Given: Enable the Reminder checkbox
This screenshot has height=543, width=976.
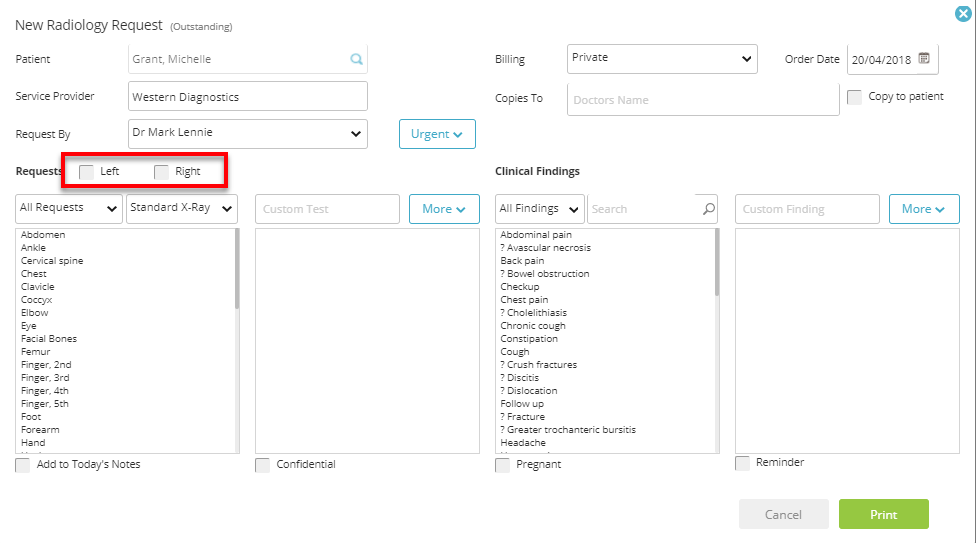Looking at the screenshot, I should [743, 463].
